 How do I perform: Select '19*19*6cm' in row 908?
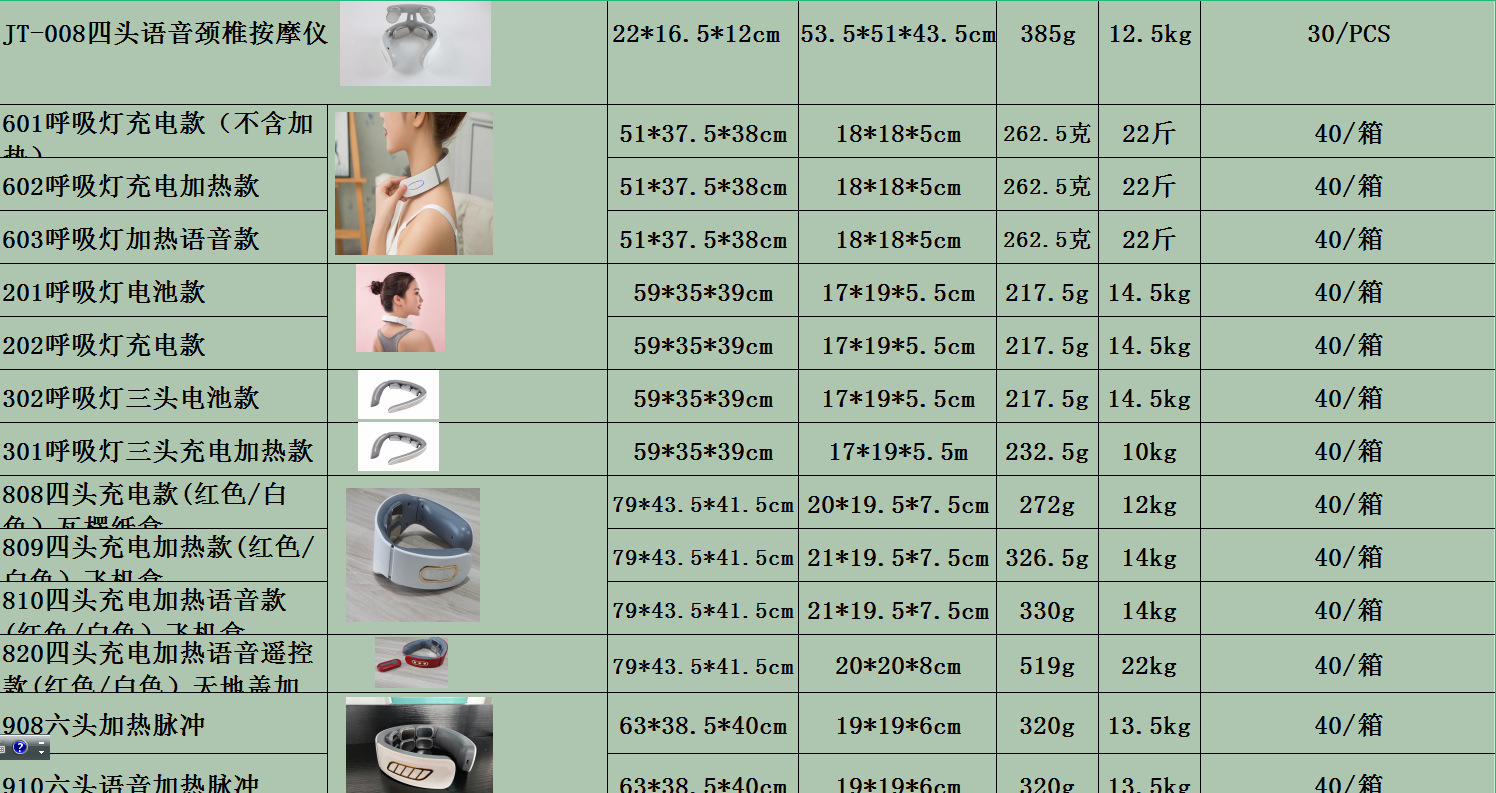point(898,723)
